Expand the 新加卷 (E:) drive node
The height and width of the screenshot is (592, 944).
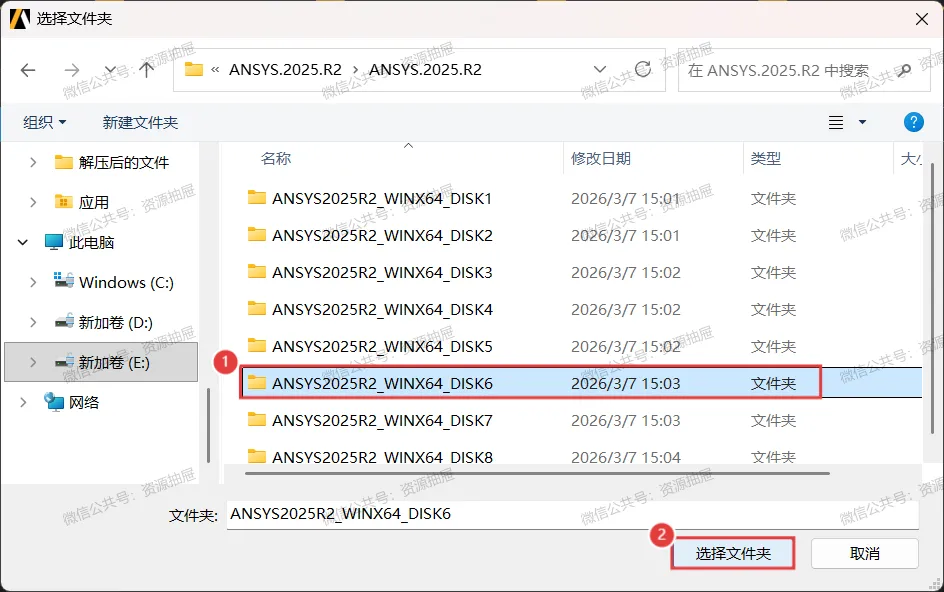point(33,363)
